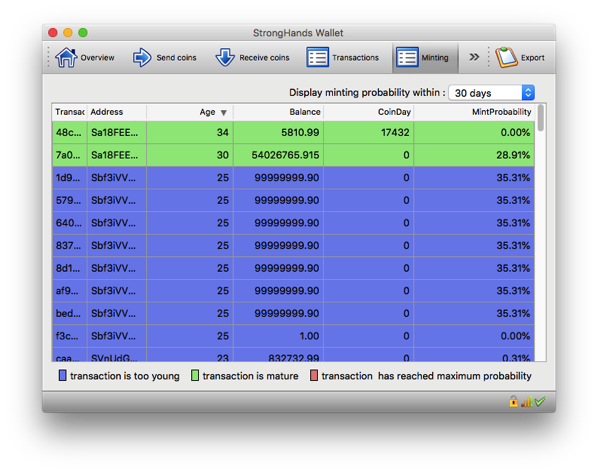598x473 pixels.
Task: Switch to the Transactions tab label
Action: point(355,58)
